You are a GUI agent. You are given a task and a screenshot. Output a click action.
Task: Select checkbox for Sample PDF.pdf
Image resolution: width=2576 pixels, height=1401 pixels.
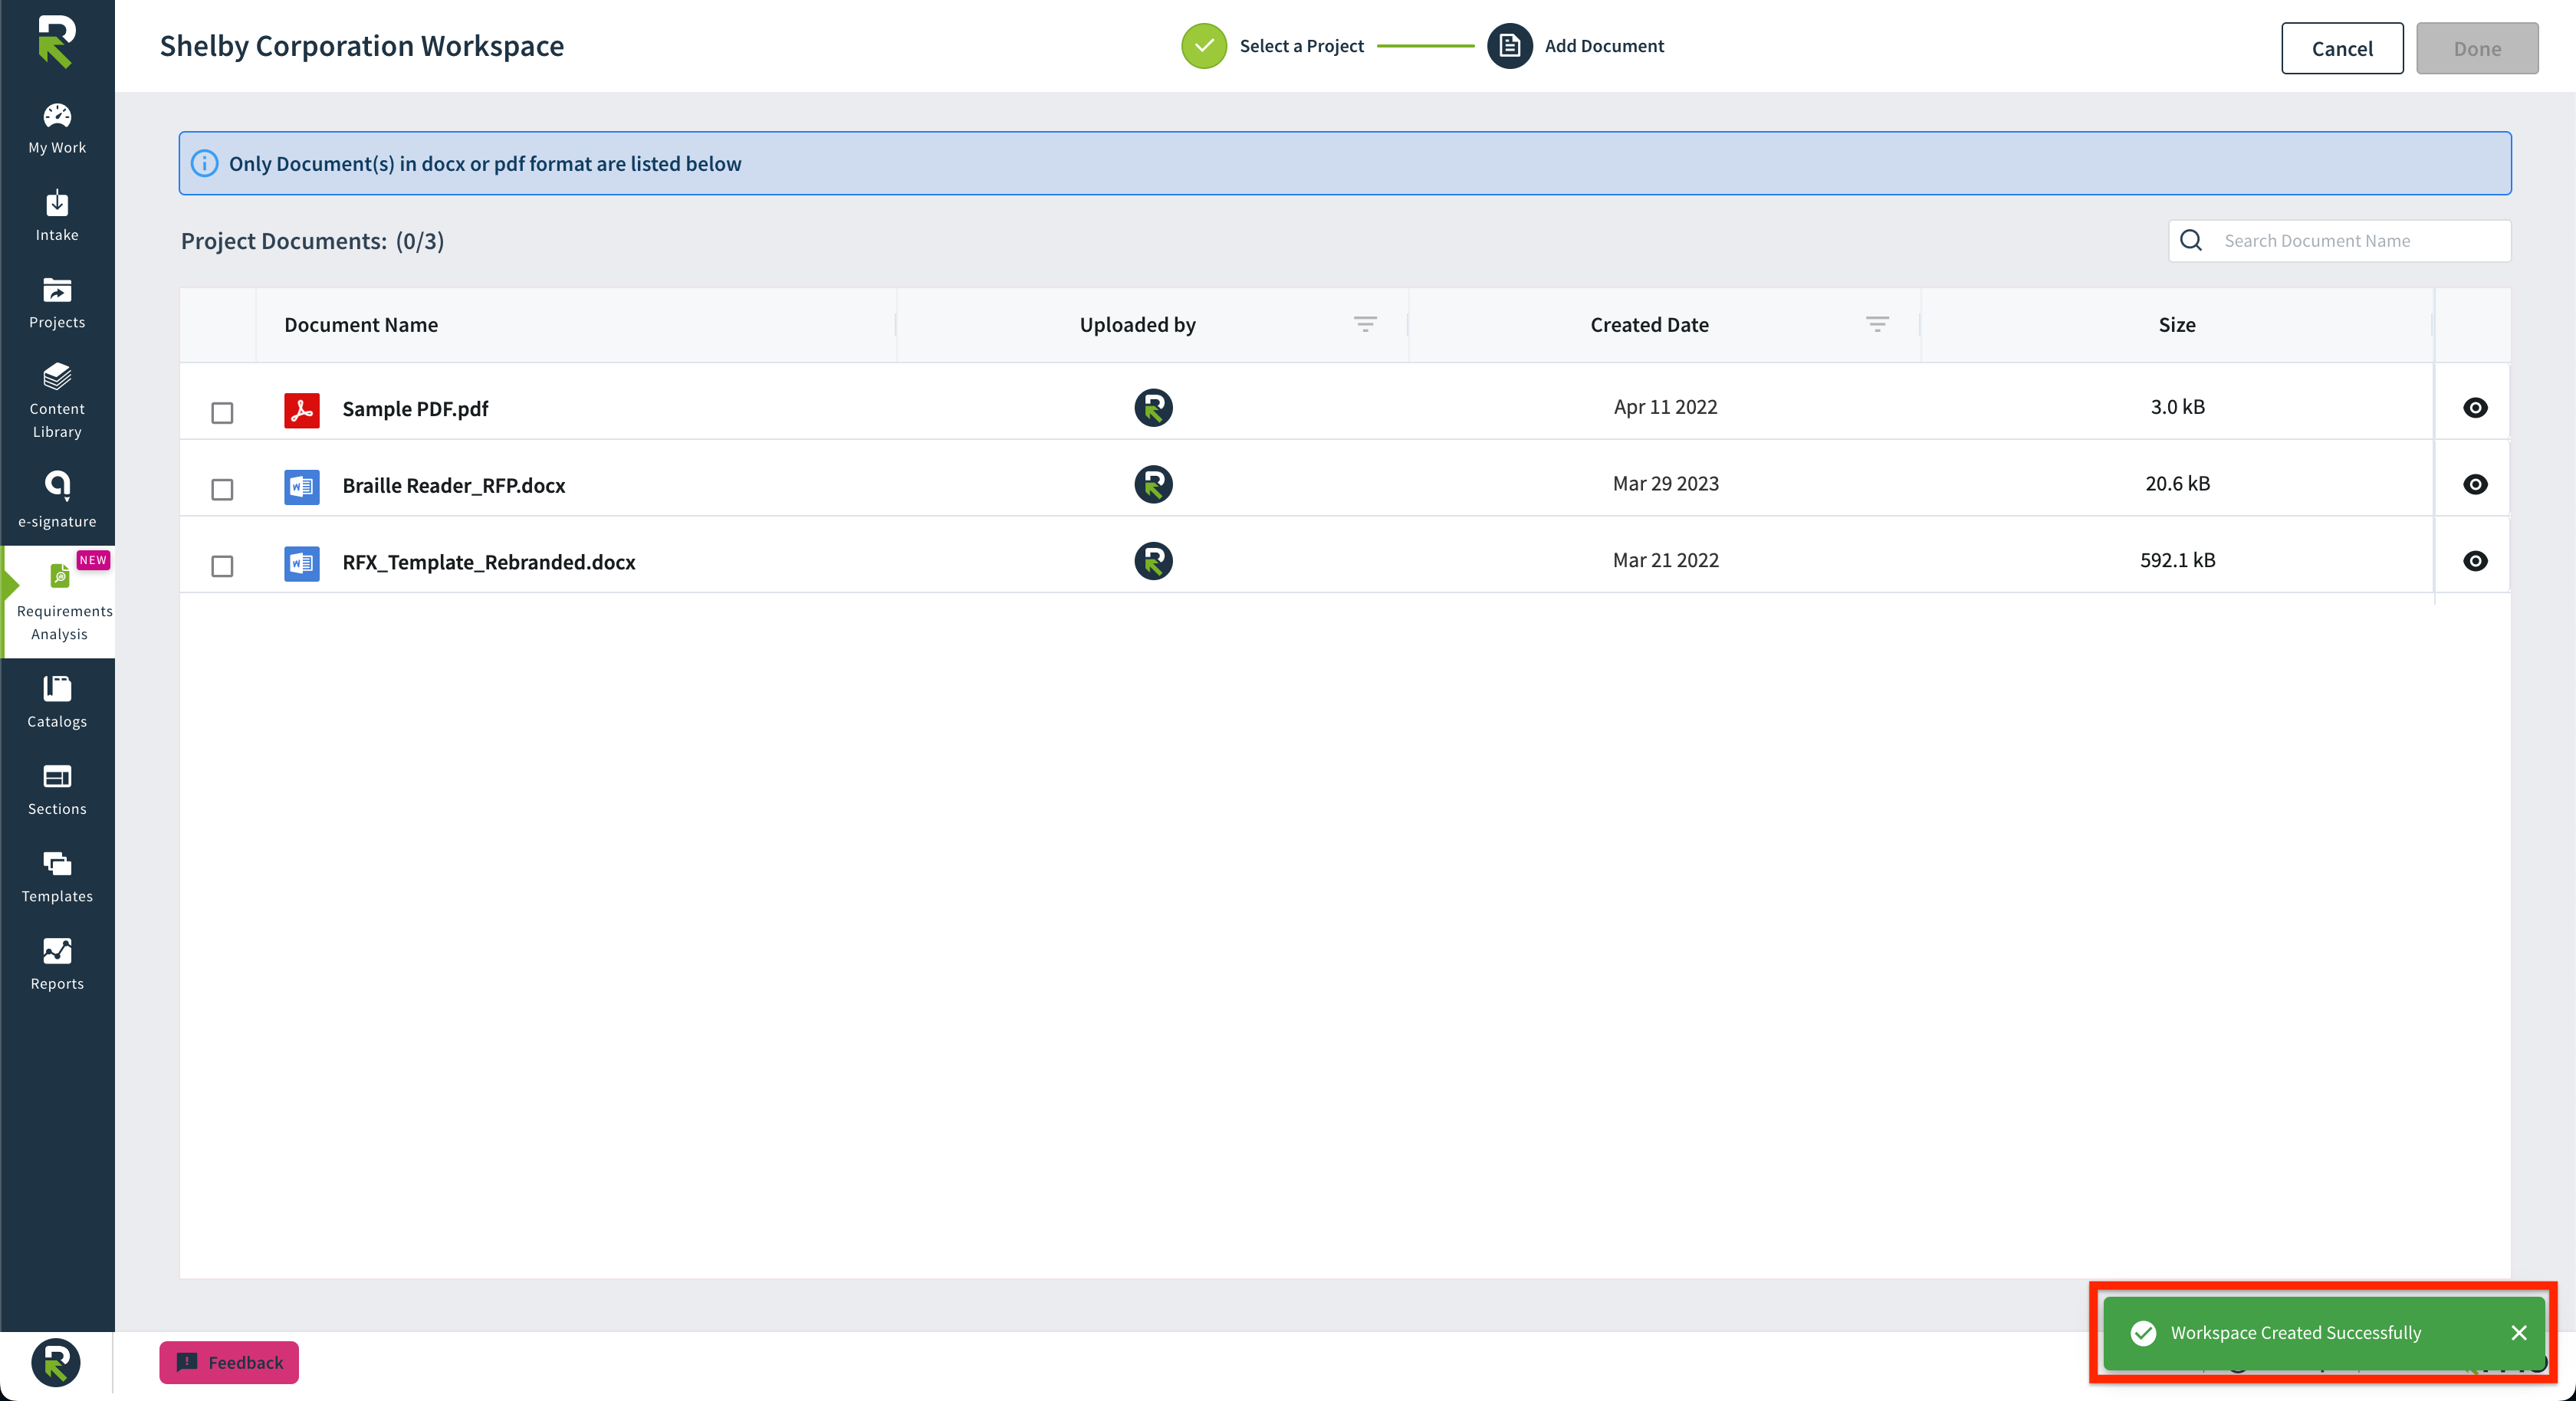coord(222,412)
